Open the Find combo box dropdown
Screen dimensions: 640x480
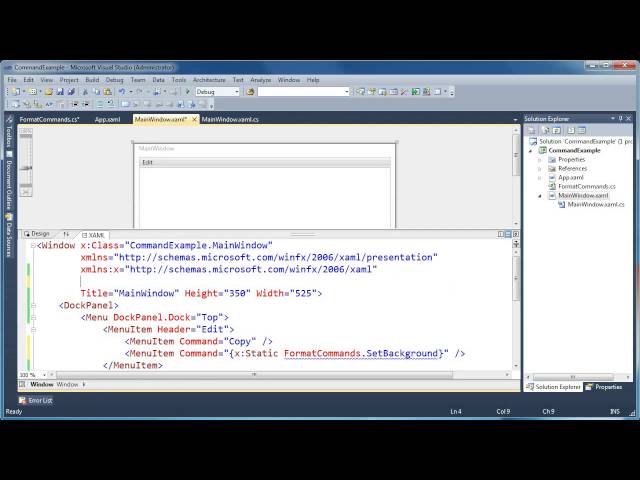coord(347,92)
